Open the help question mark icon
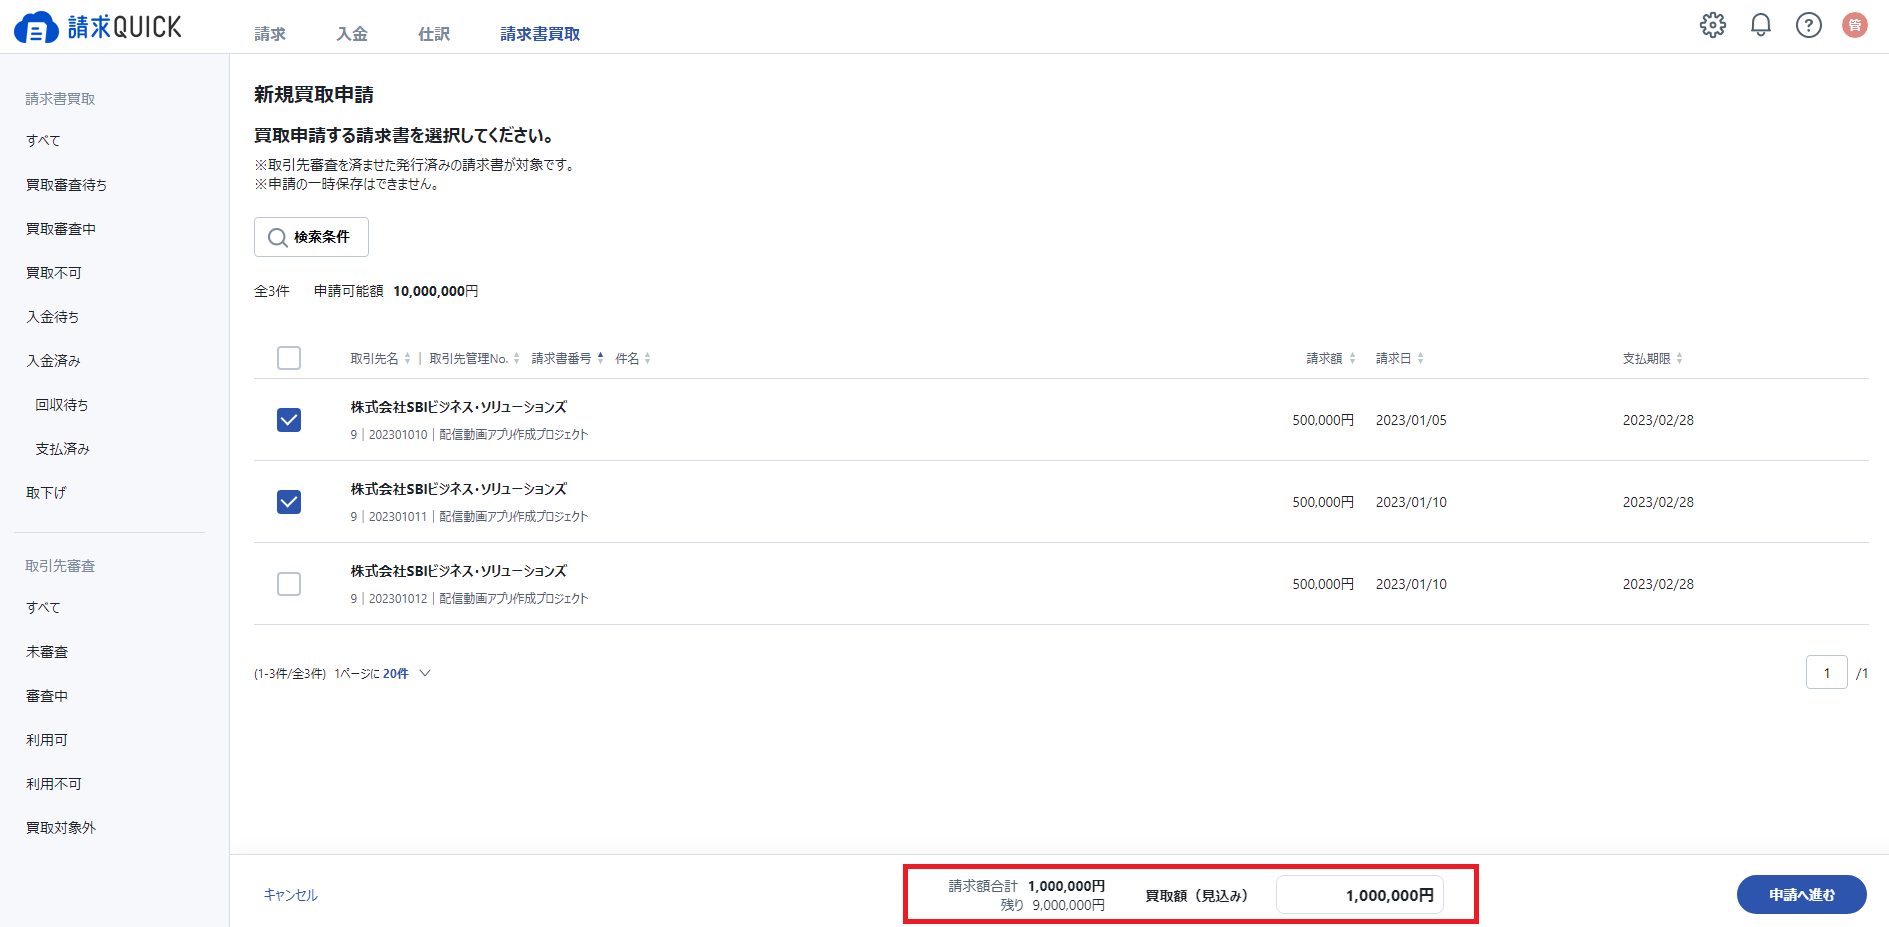 click(1809, 25)
